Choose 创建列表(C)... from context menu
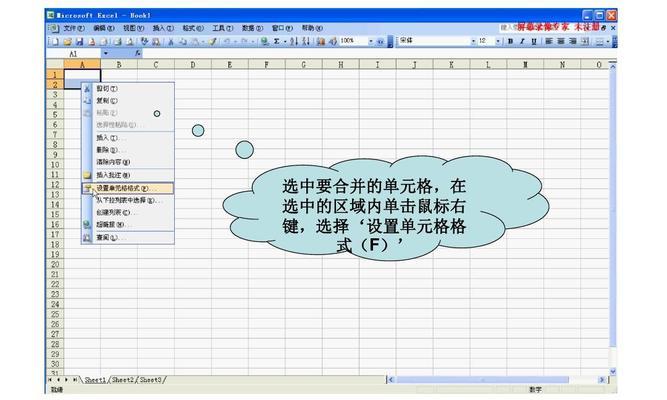The height and width of the screenshot is (400, 667). coord(128,212)
